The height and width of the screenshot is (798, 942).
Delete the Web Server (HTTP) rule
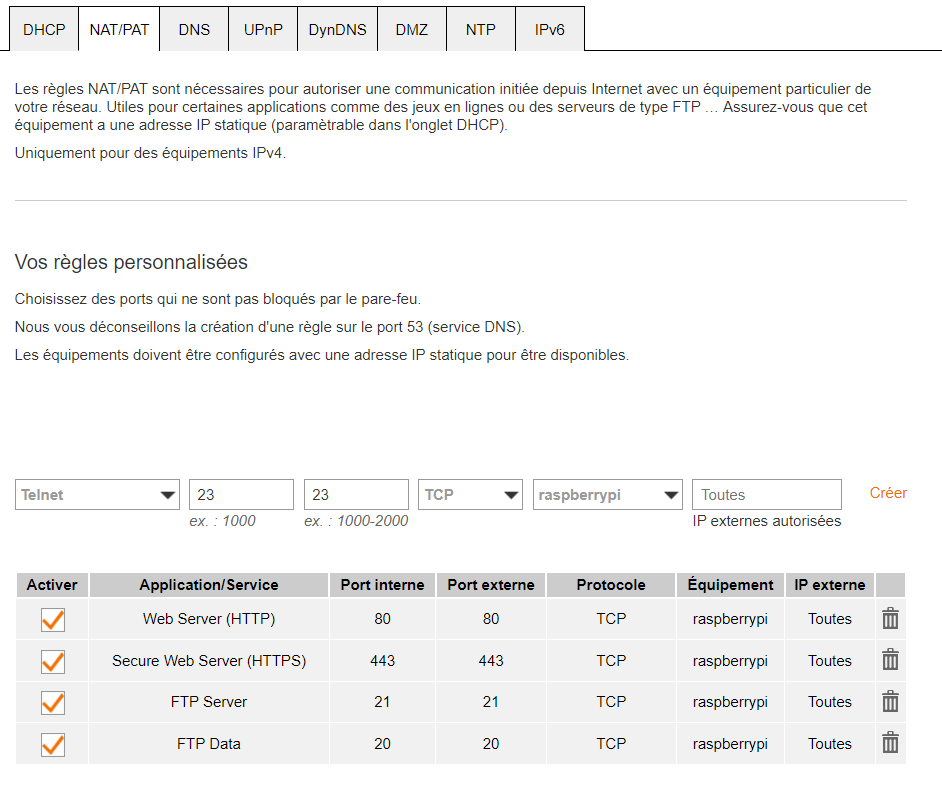click(890, 619)
